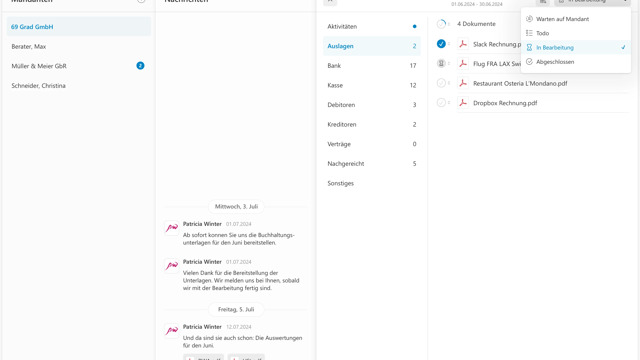Open the Sonstiges category
Image resolution: width=640 pixels, height=360 pixels.
tap(372, 183)
